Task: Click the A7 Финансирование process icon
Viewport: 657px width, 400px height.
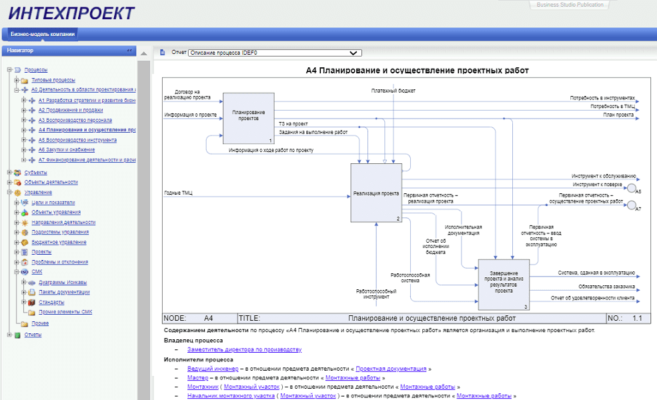Action: [x=32, y=160]
